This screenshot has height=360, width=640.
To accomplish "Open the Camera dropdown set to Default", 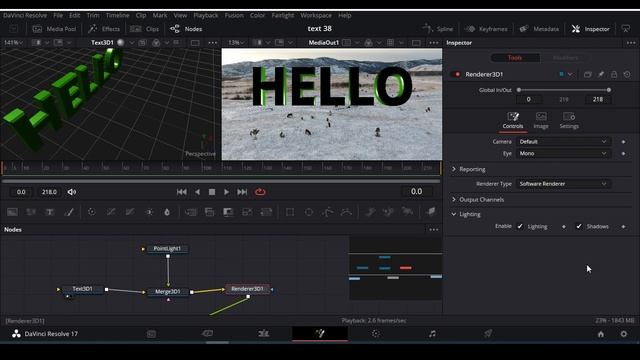I will (563, 142).
